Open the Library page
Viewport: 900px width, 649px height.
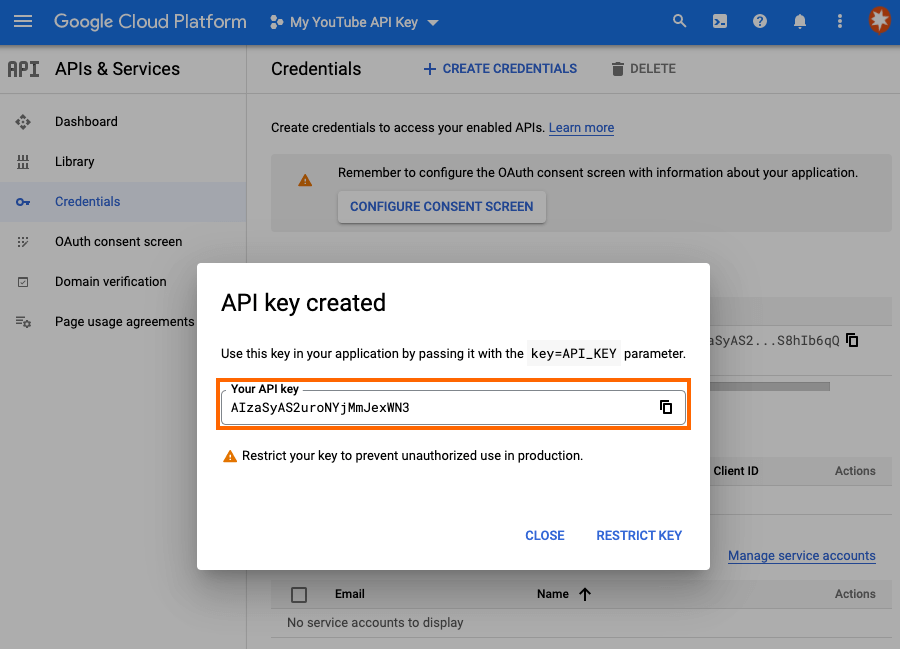coord(75,162)
